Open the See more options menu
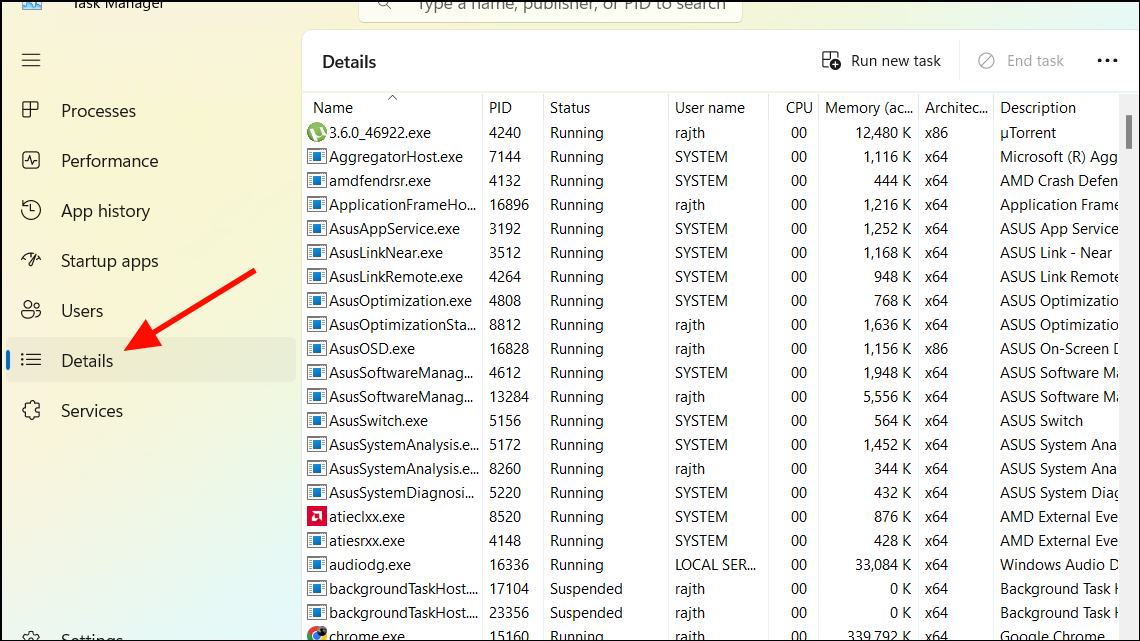Image resolution: width=1140 pixels, height=641 pixels. (1107, 60)
